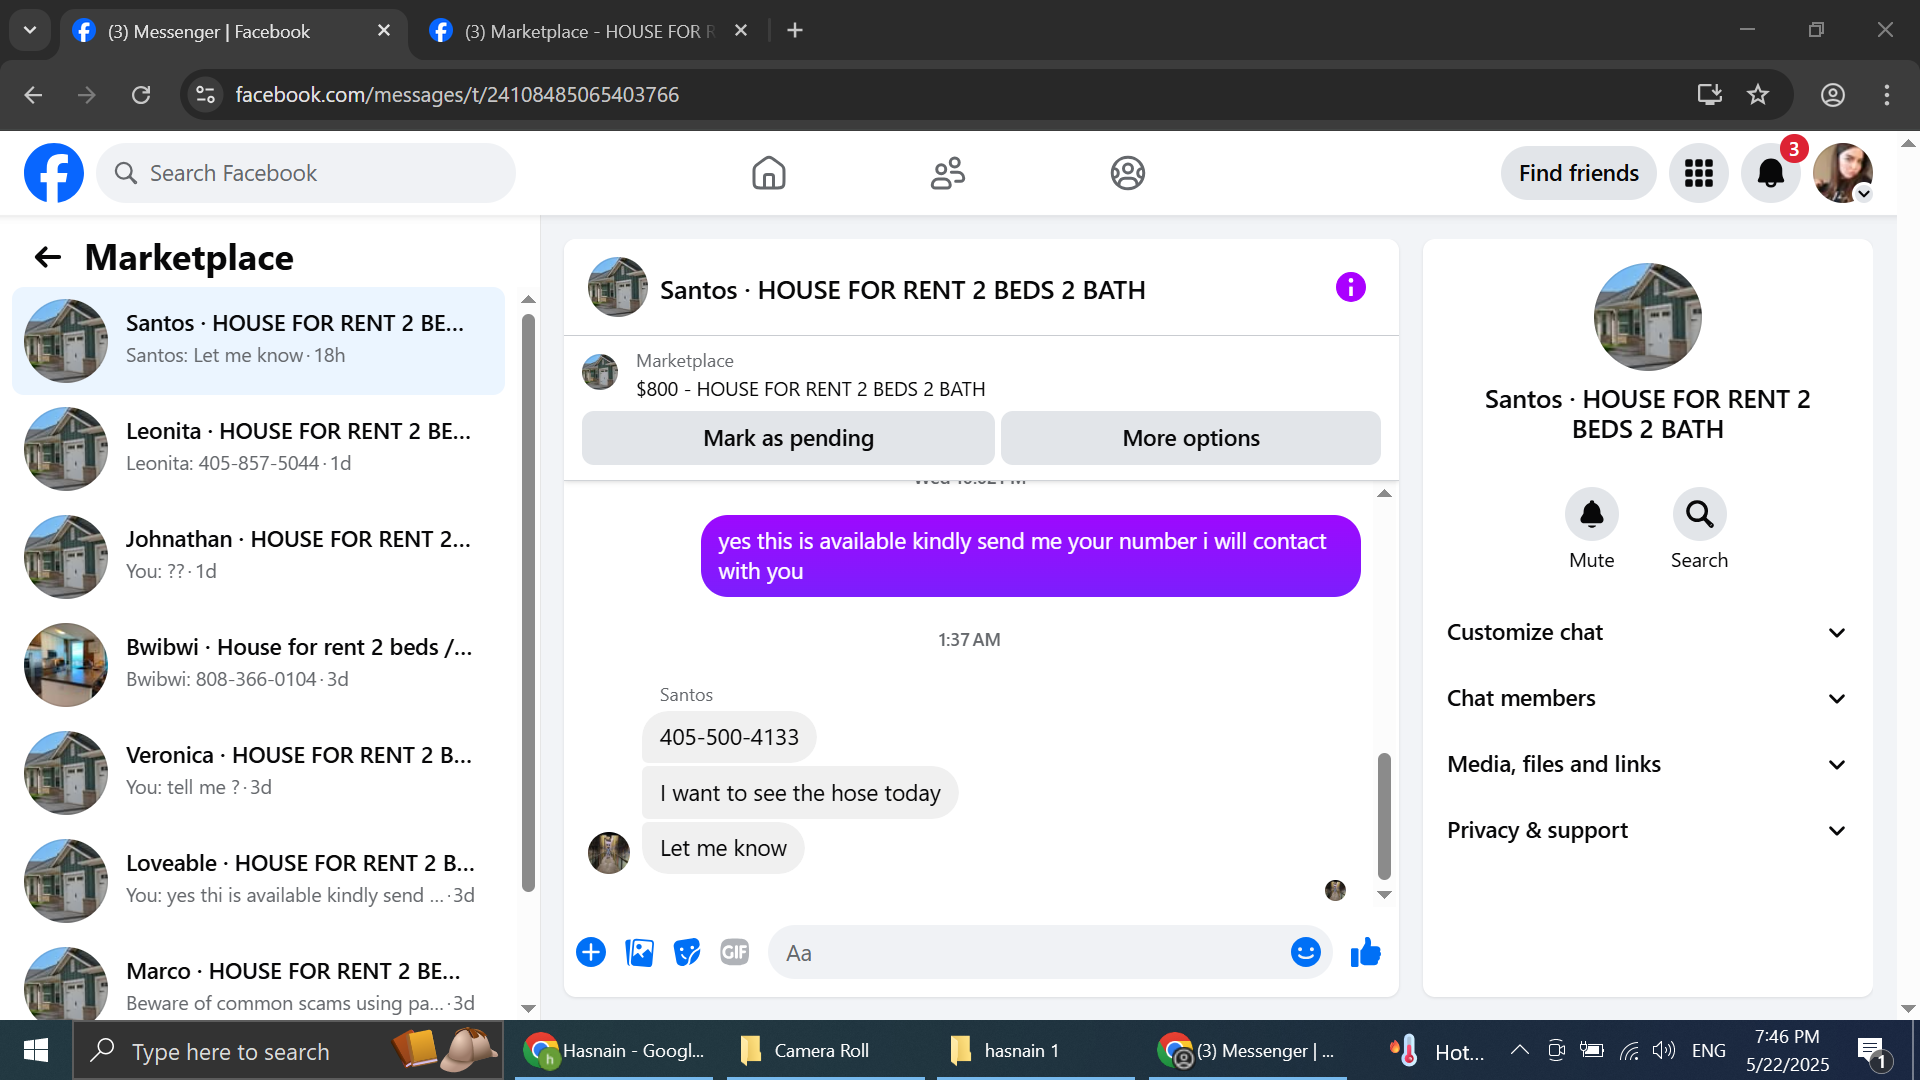Close the Messenger | Facebook tab
This screenshot has width=1920, height=1080.
384,31
